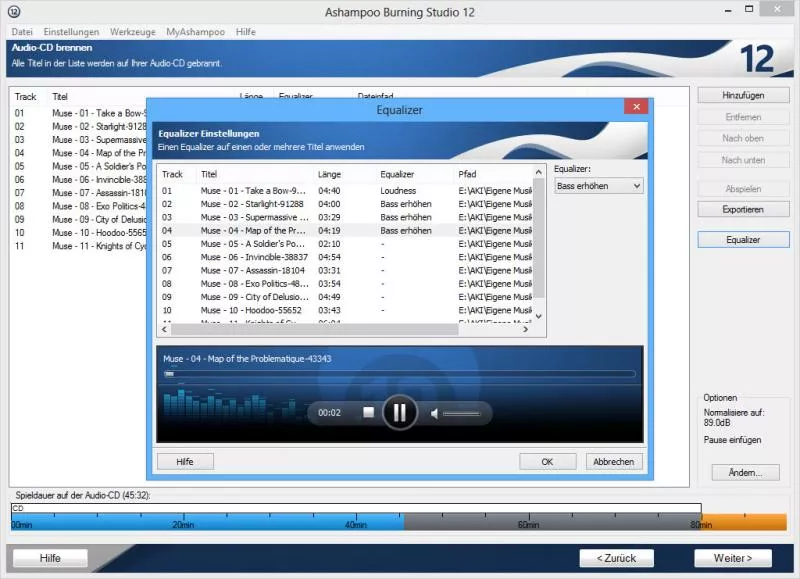Click track 11 Knights of Cy in main list

click(x=80, y=246)
